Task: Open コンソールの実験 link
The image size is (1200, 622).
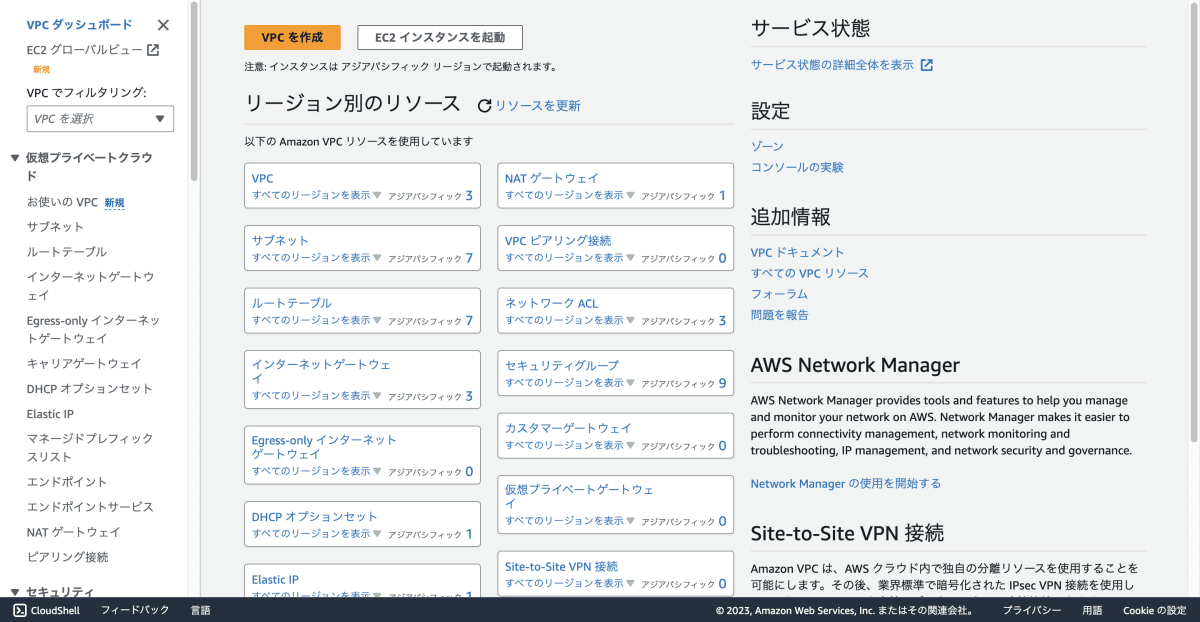Action: click(x=797, y=168)
